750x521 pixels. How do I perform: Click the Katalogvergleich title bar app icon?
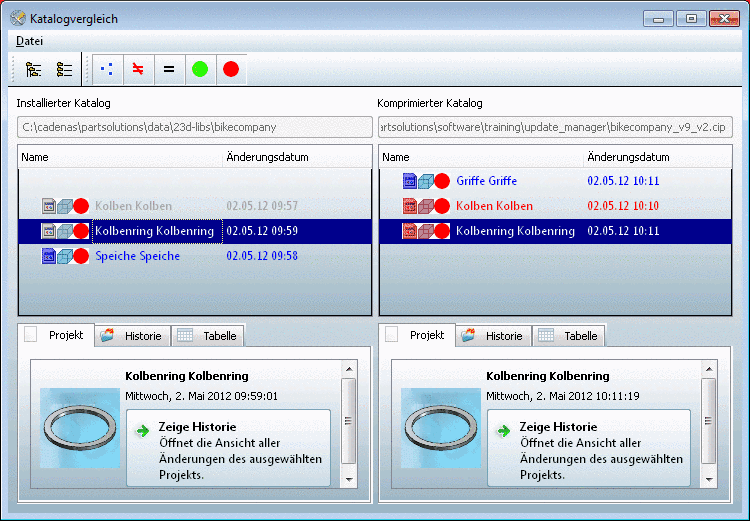coord(18,18)
